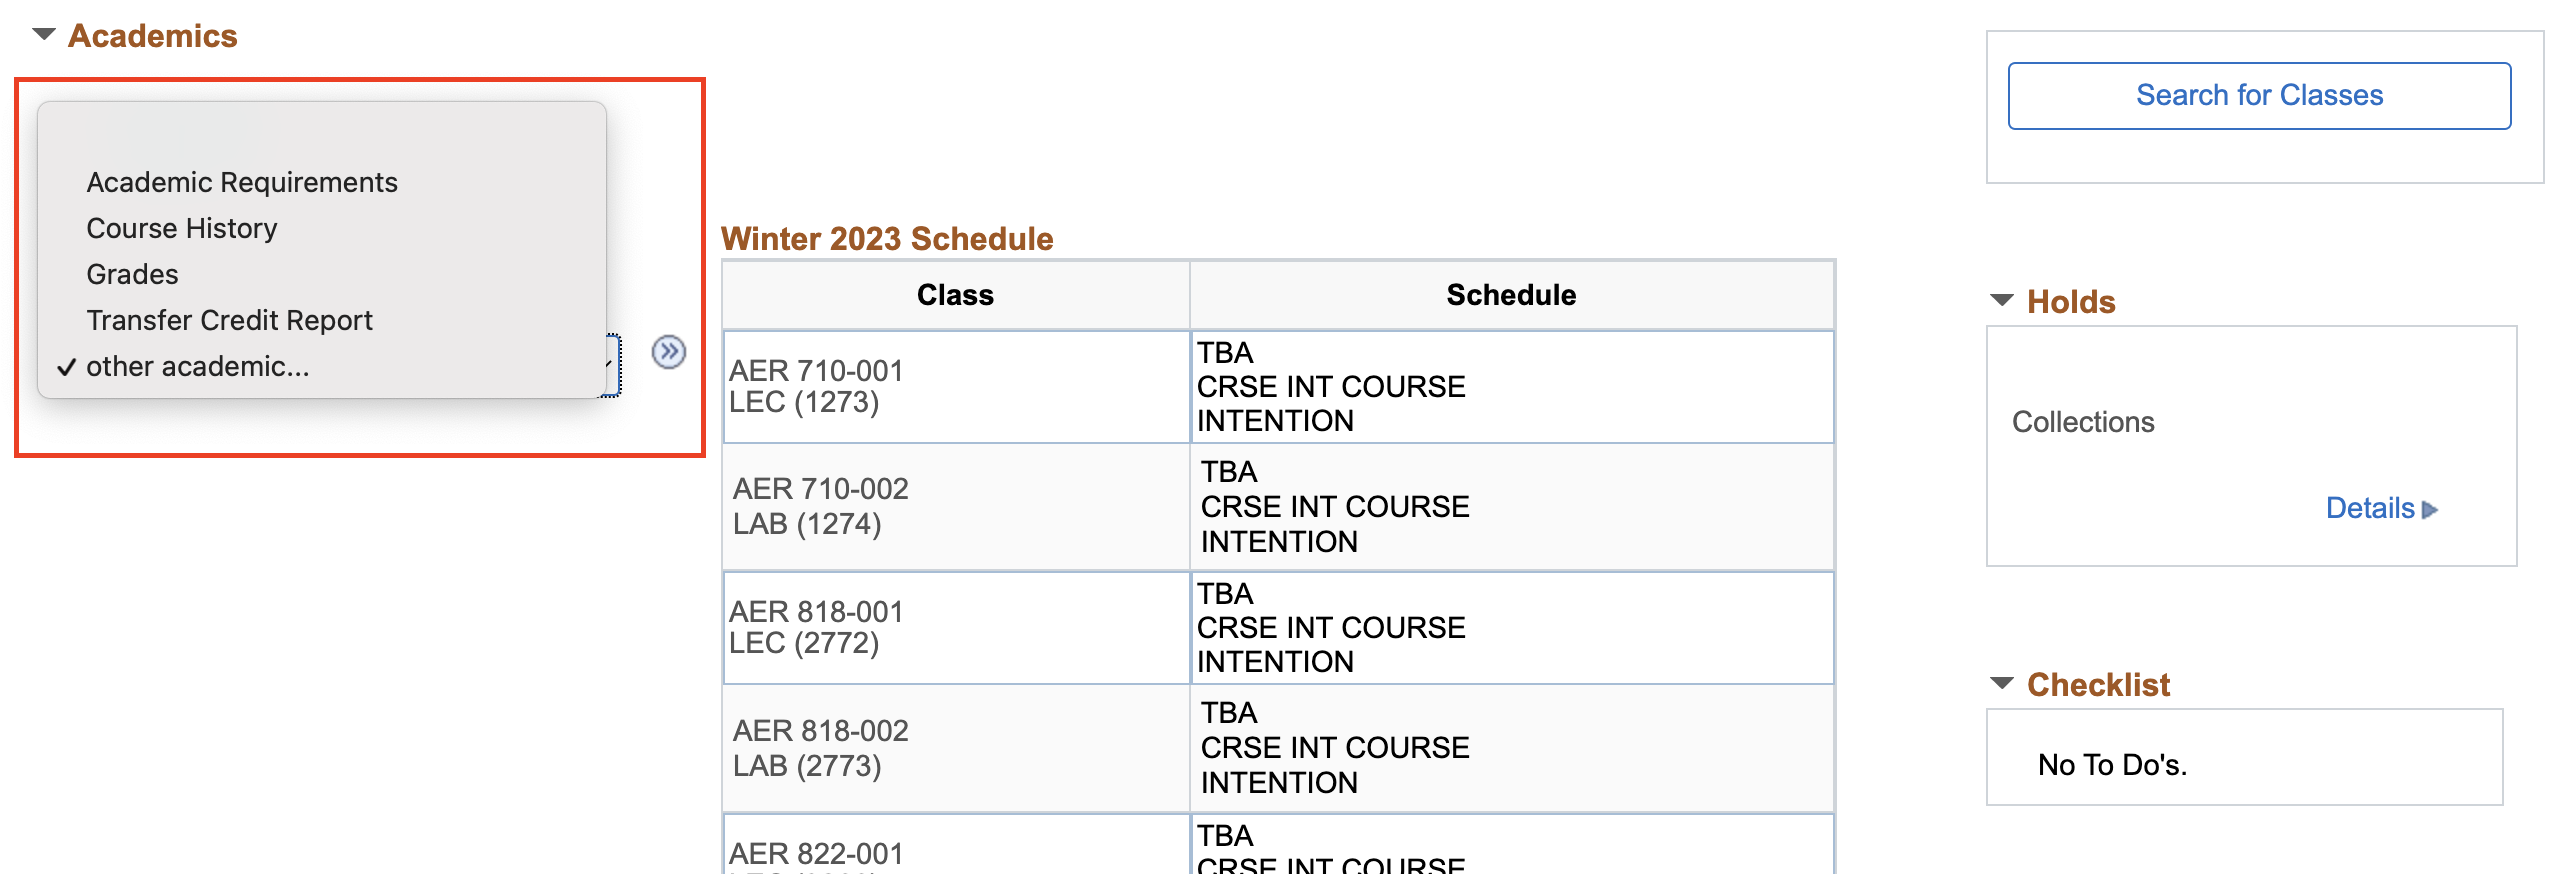Click the arrow icon next to Details
The image size is (2572, 874).
(x=2430, y=510)
